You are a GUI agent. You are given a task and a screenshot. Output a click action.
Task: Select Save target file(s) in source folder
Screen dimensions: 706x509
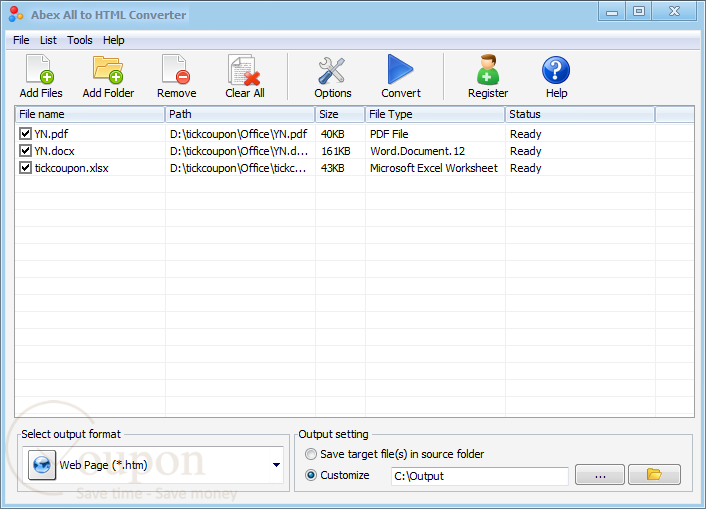click(311, 454)
